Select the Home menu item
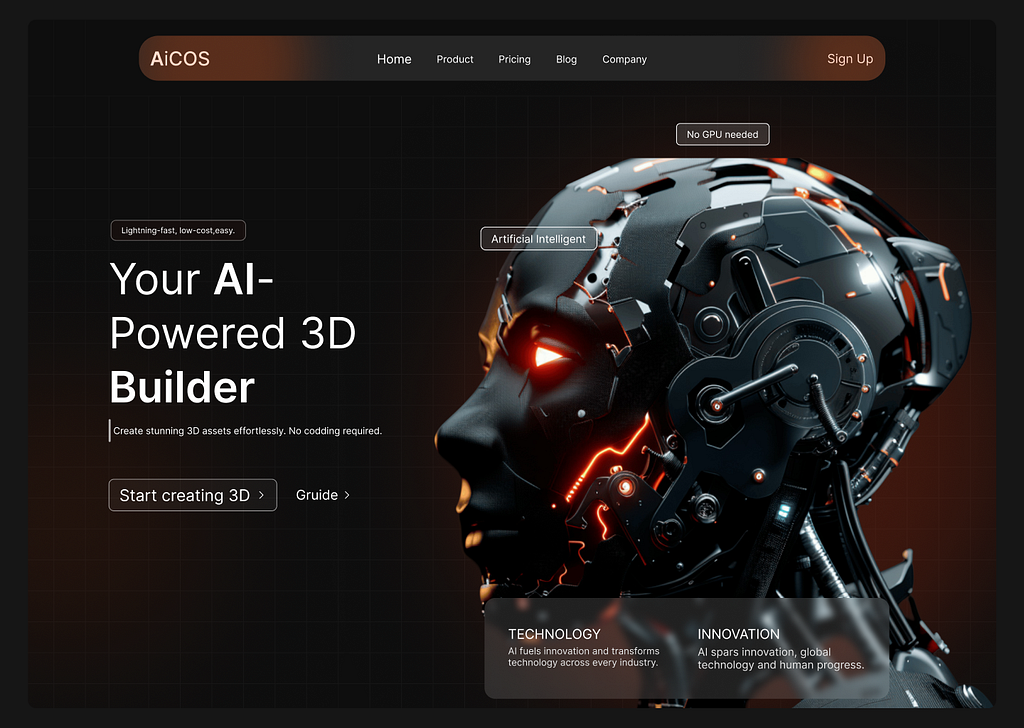This screenshot has width=1024, height=728. [x=394, y=59]
